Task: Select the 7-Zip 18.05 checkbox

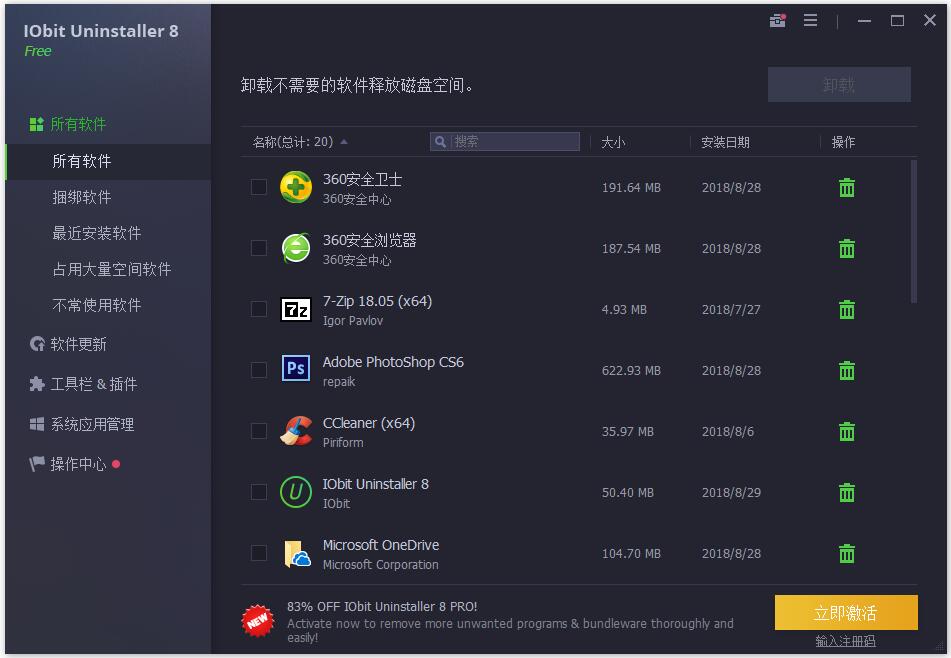Action: pos(259,309)
